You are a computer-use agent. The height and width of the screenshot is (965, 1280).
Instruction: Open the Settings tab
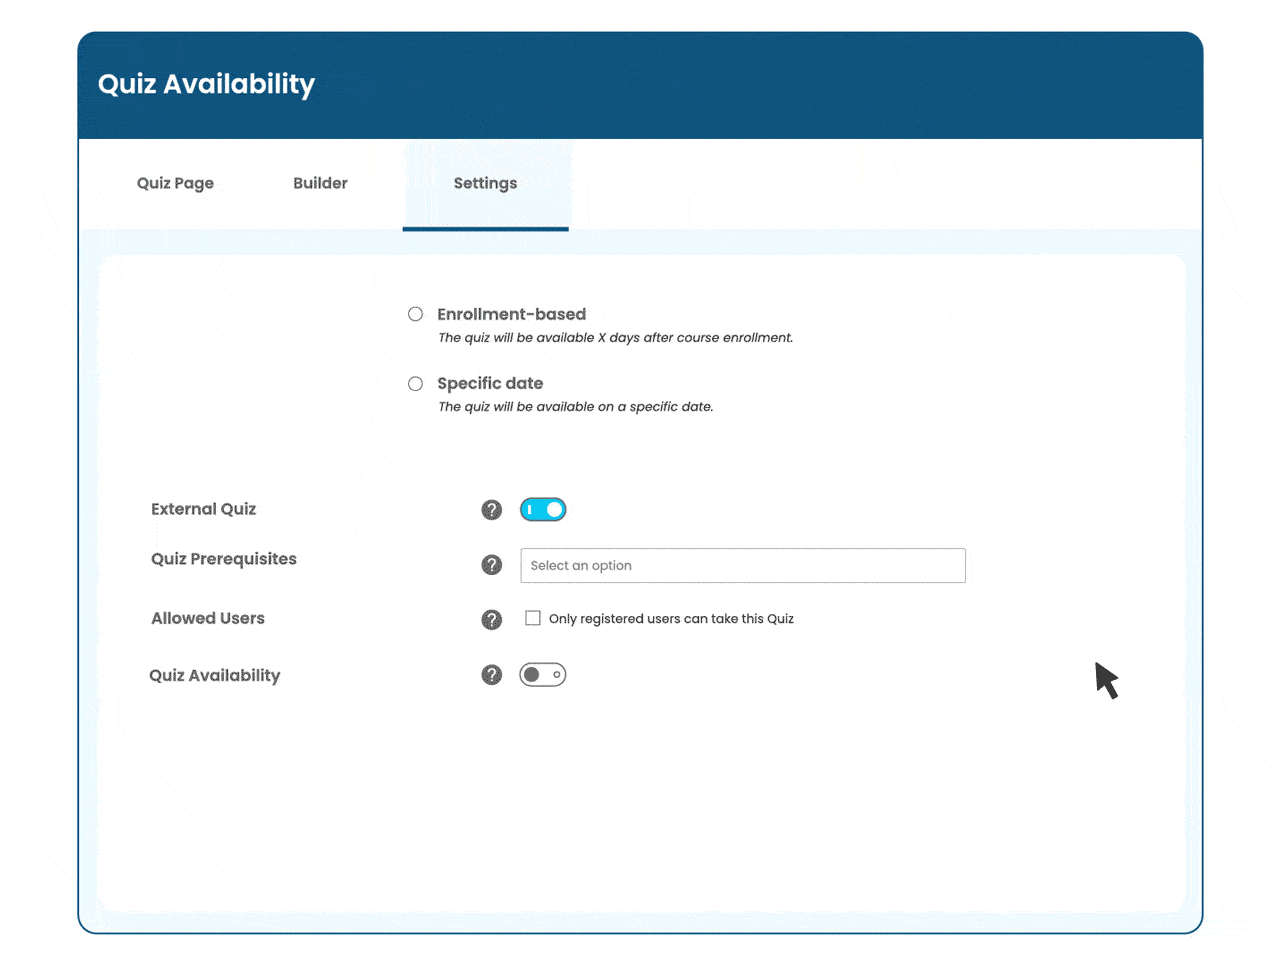click(x=485, y=183)
